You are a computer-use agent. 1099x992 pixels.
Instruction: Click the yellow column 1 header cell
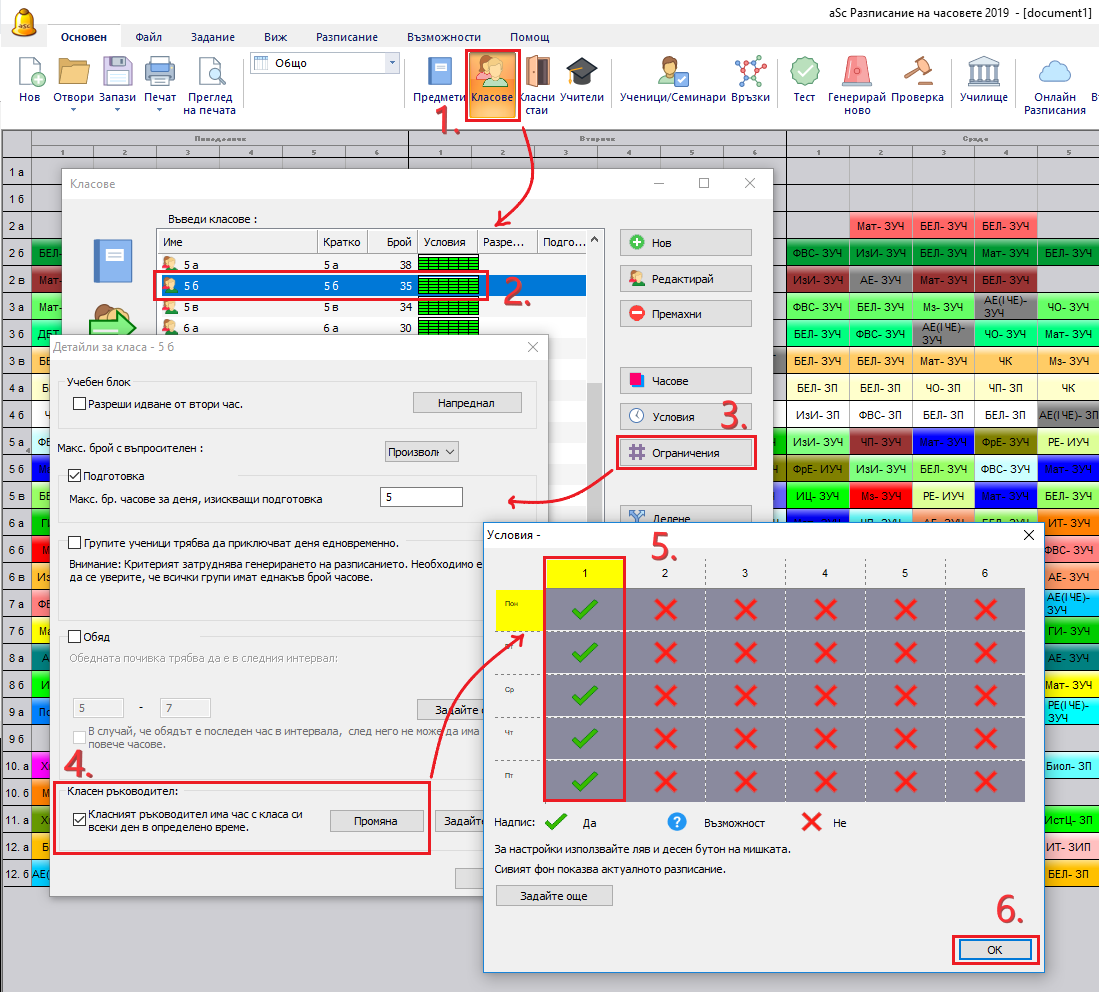point(584,573)
